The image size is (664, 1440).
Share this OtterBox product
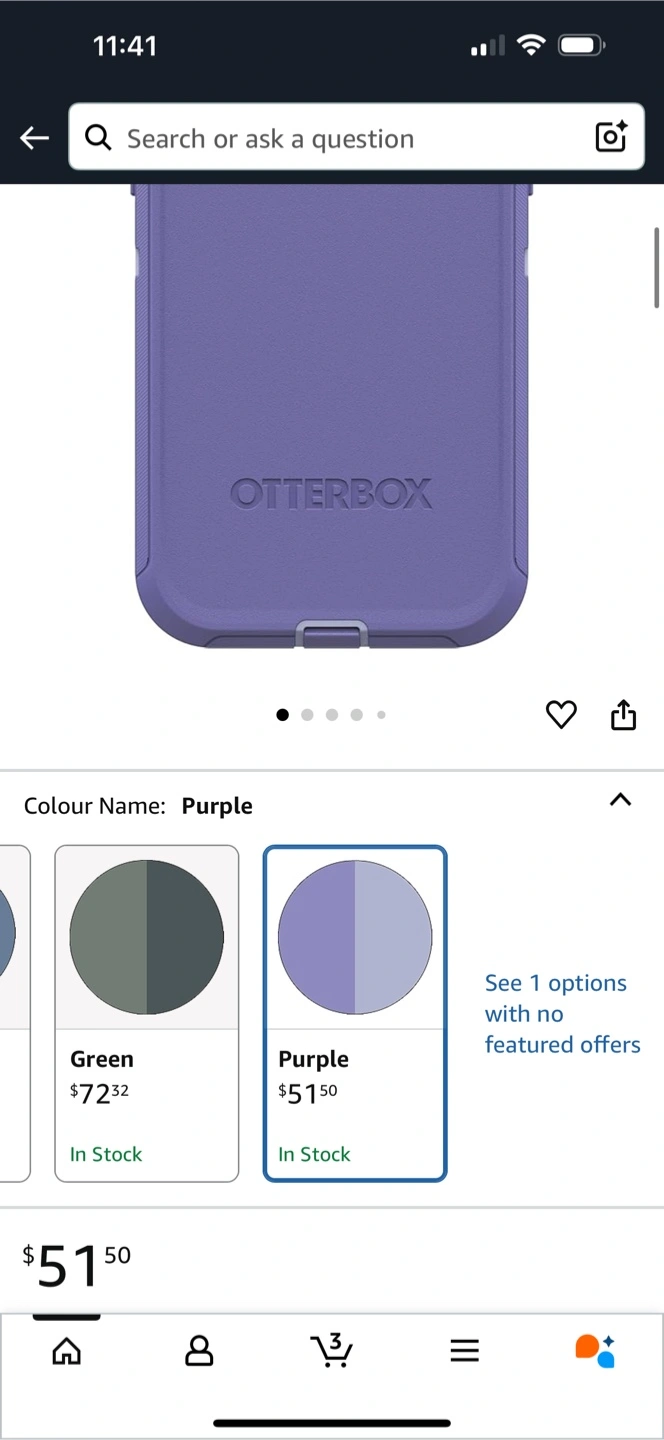point(623,715)
